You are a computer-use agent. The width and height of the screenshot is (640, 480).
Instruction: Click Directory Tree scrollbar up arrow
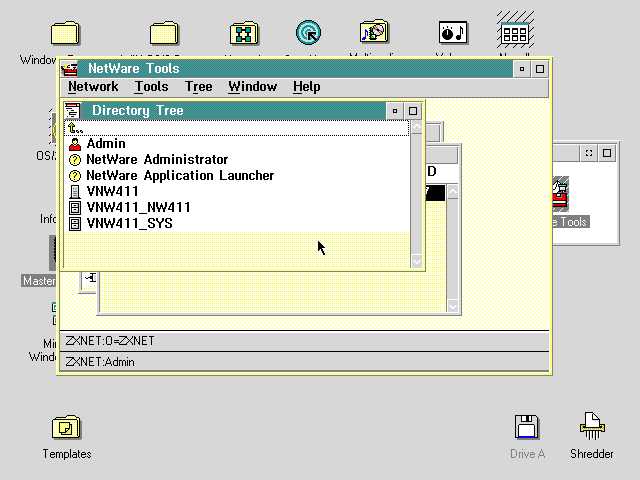[417, 127]
